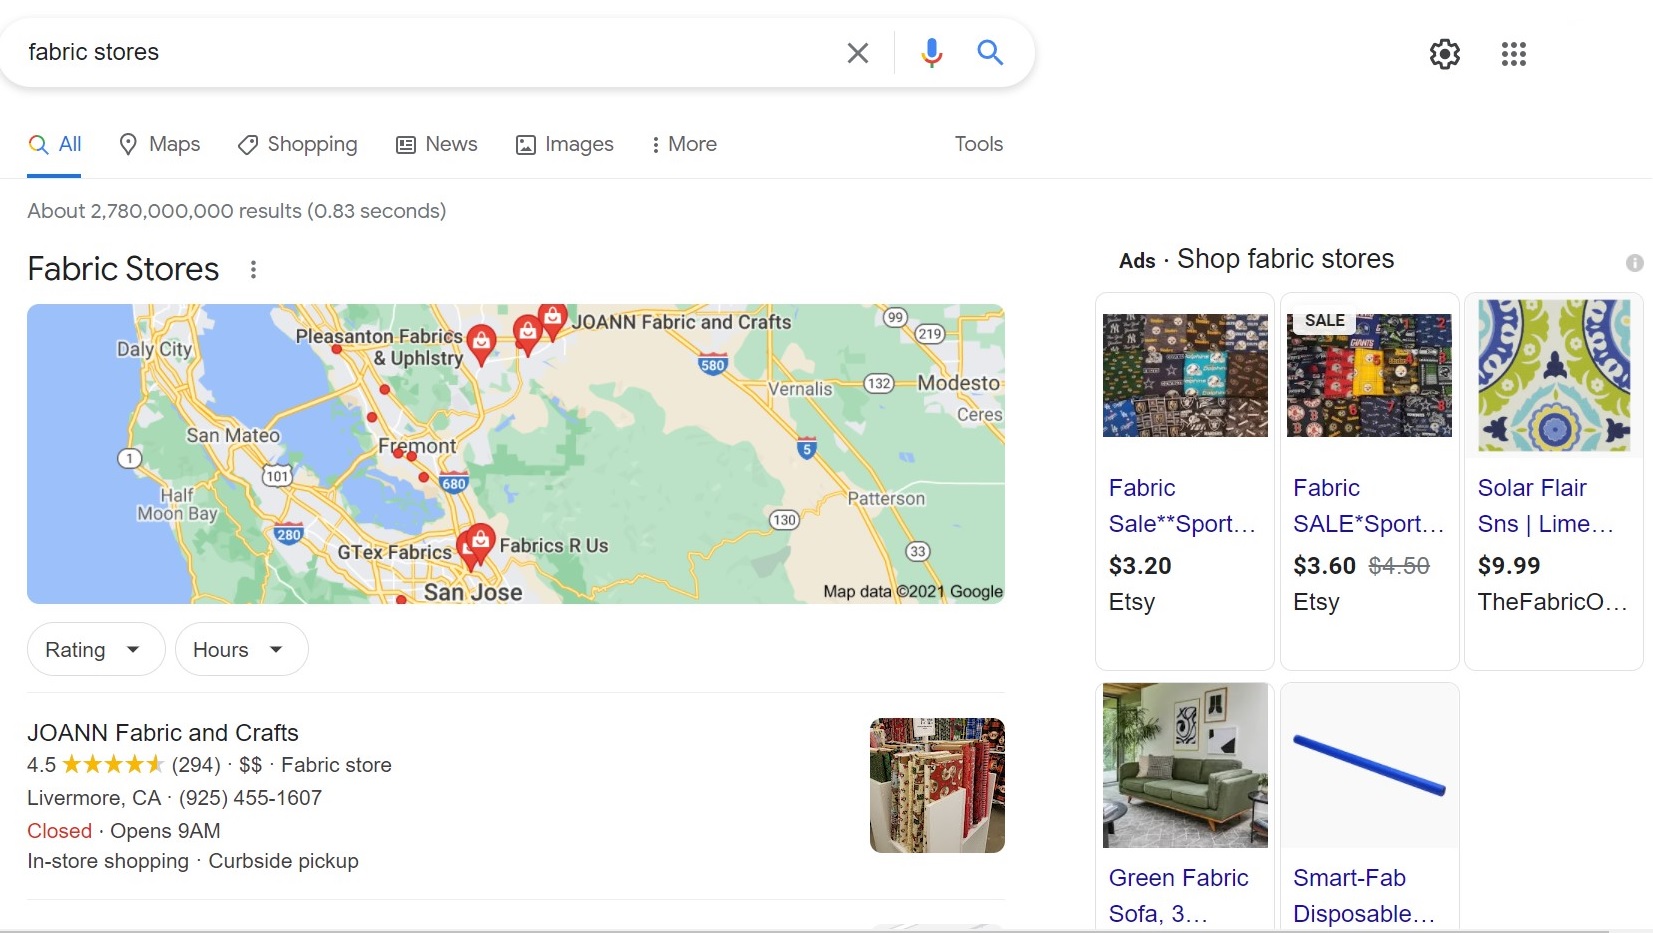Click the Daly City label on the map
The height and width of the screenshot is (933, 1653).
154,349
